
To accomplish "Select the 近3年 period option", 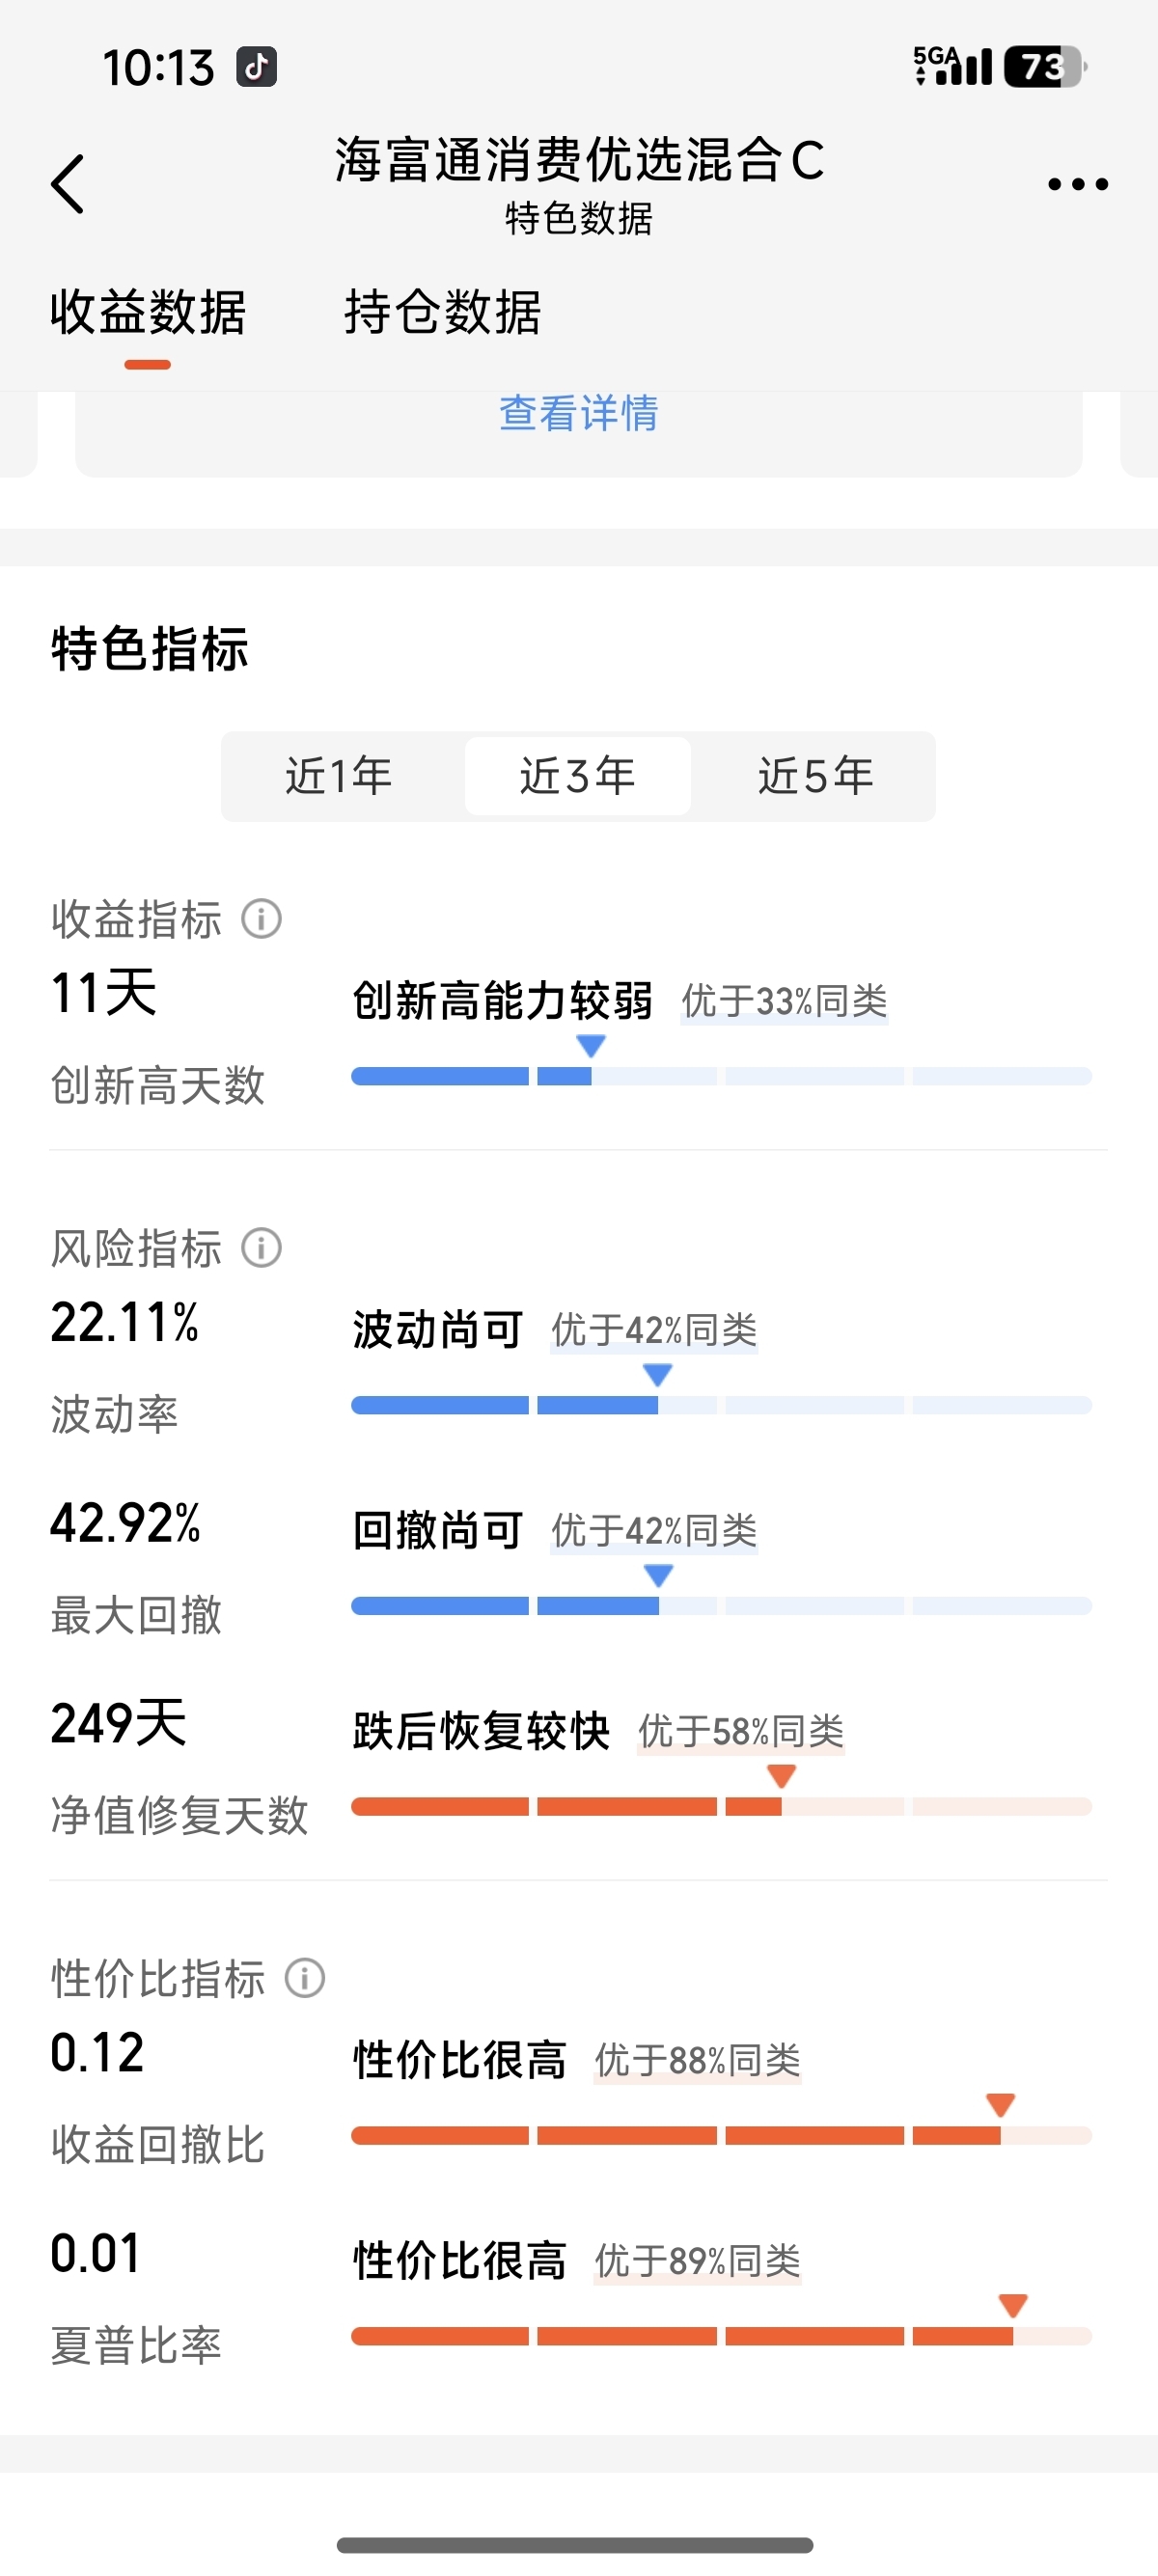I will click(x=577, y=776).
